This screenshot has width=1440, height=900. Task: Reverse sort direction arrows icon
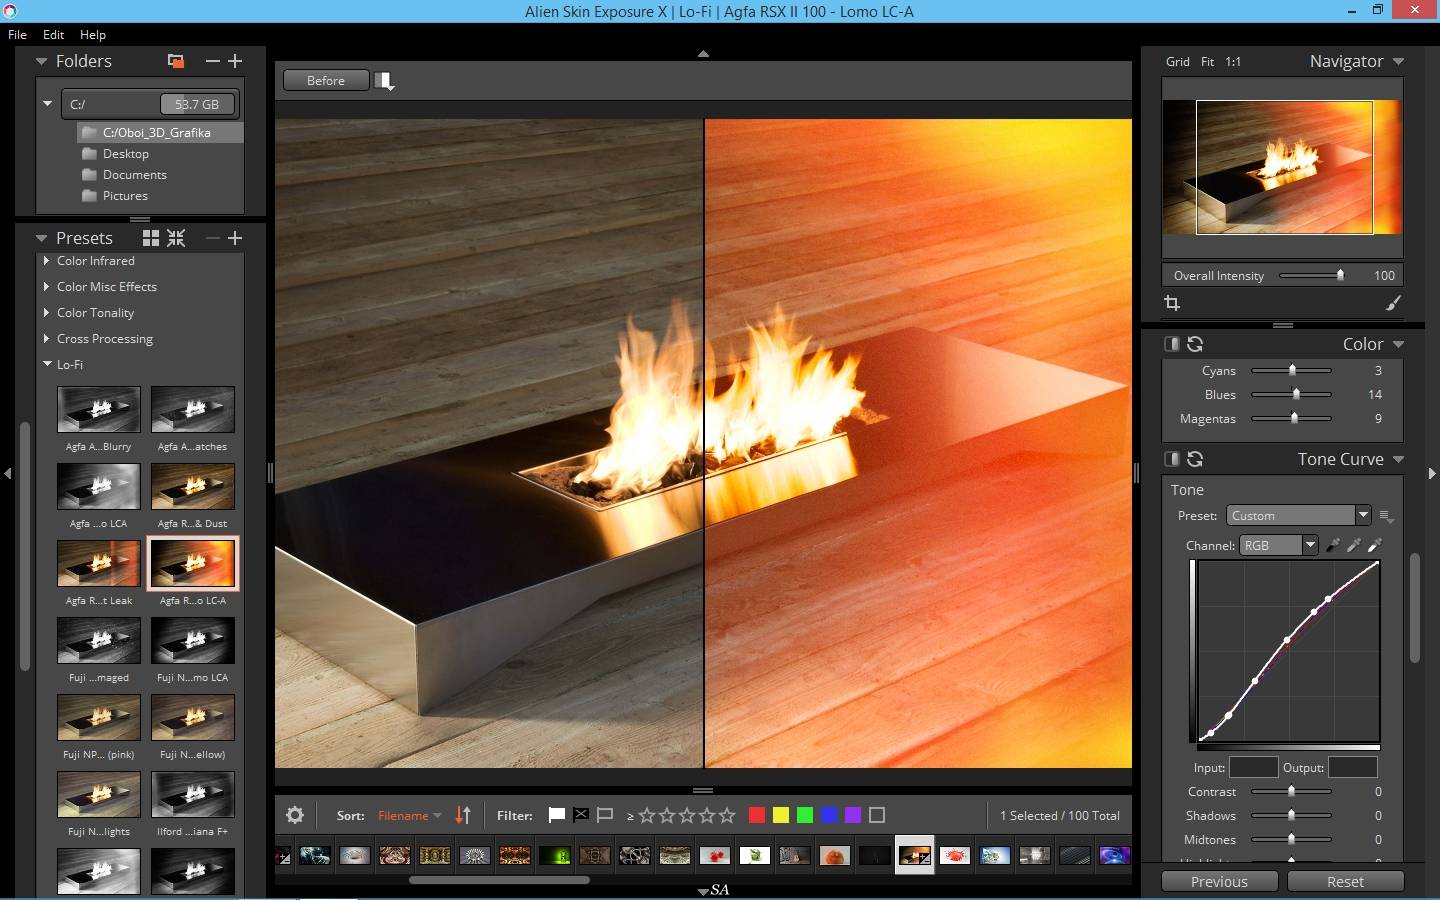tap(463, 815)
